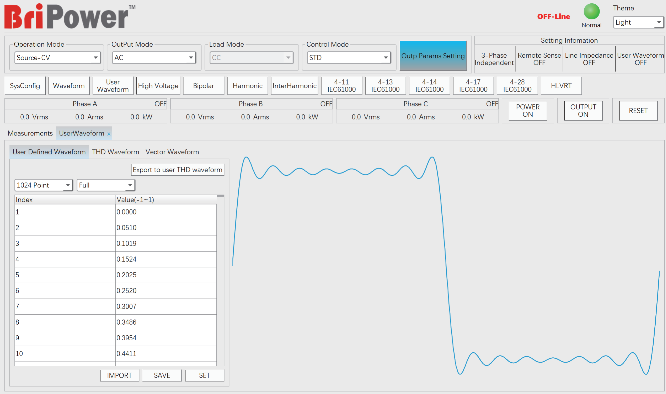Image resolution: width=666 pixels, height=394 pixels.
Task: Click the Index column header
Action: [65, 200]
